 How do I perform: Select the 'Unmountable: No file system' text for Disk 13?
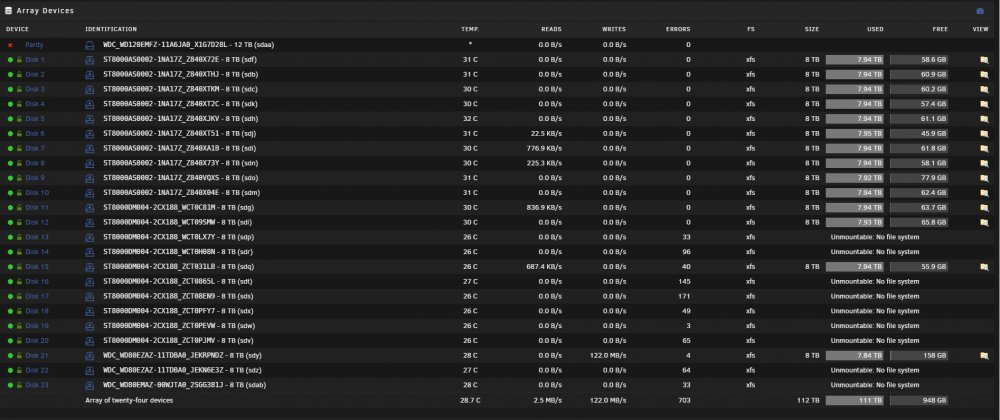pyautogui.click(x=875, y=237)
